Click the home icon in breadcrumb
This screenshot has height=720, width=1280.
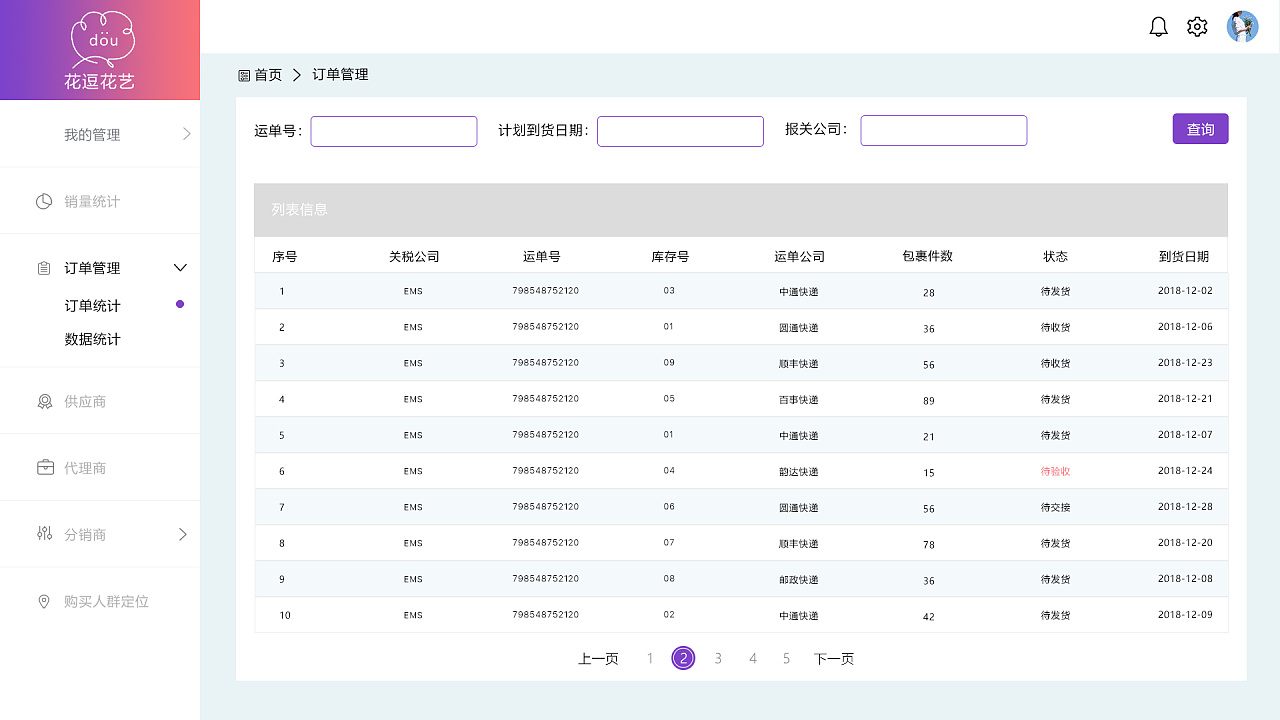(244, 75)
